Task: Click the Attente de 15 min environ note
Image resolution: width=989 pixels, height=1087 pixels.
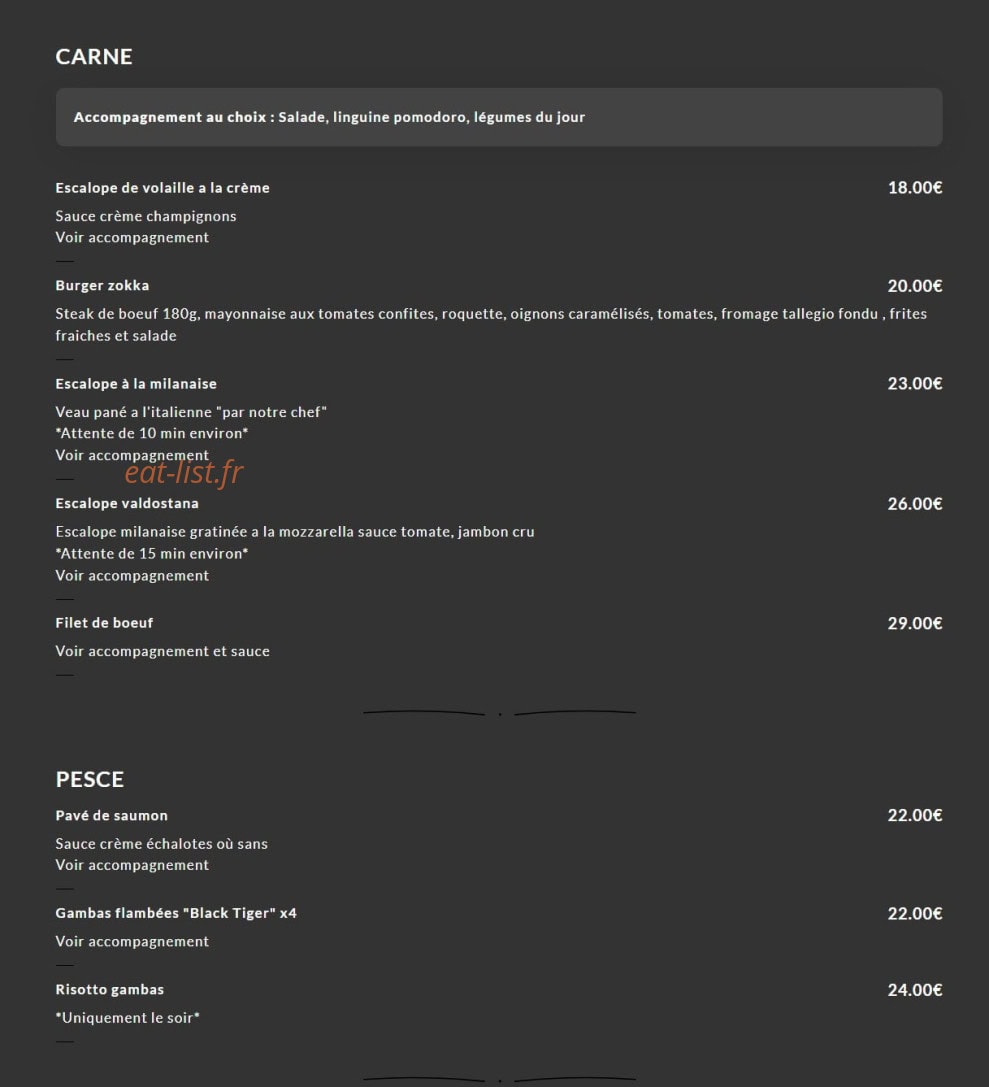Action: [152, 553]
